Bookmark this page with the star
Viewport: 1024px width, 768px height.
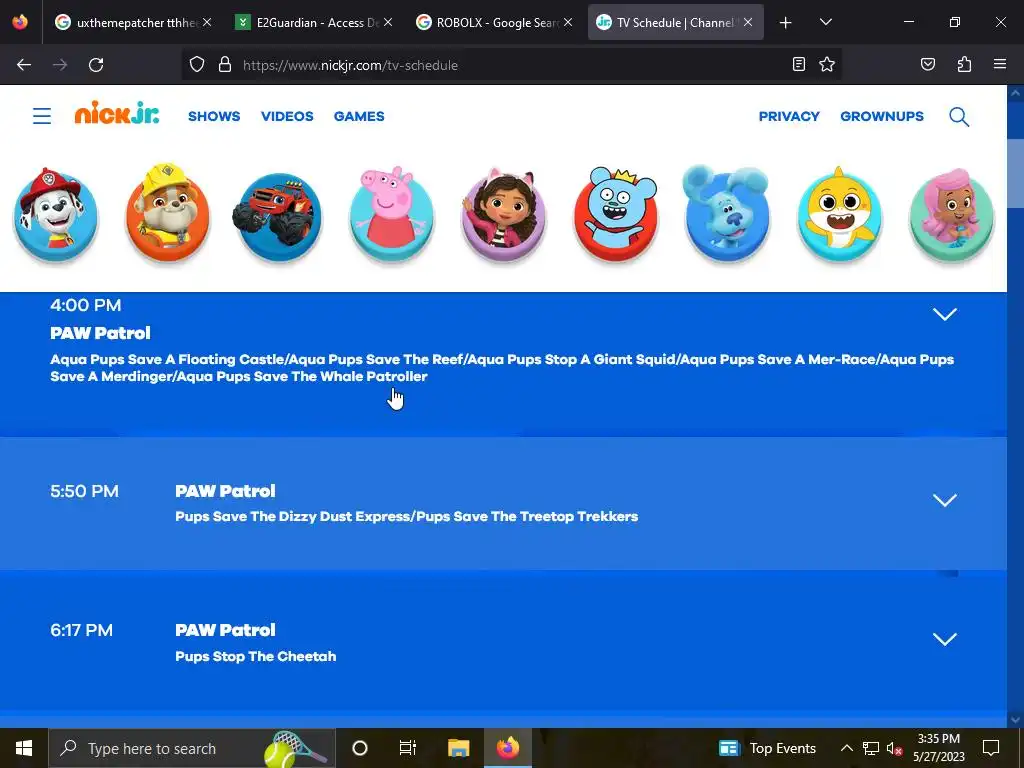827,64
